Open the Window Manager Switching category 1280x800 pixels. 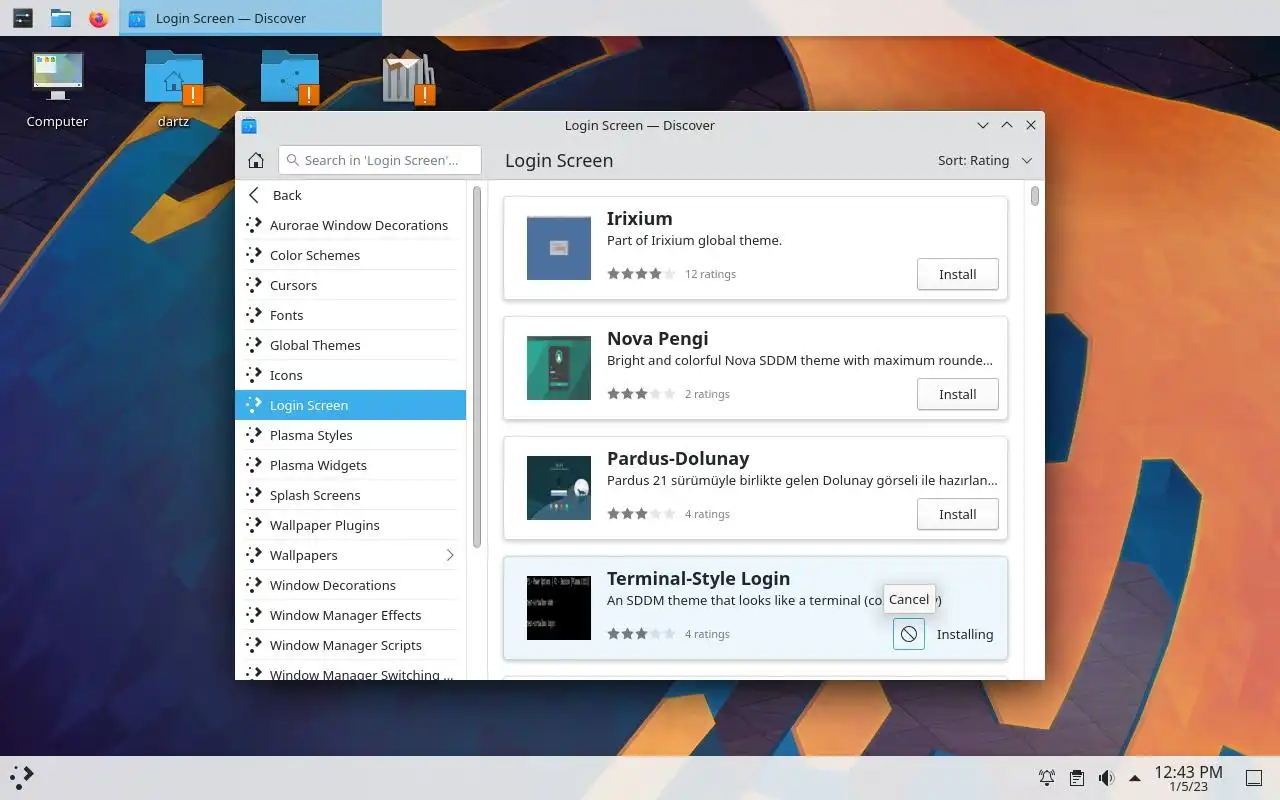click(350, 673)
